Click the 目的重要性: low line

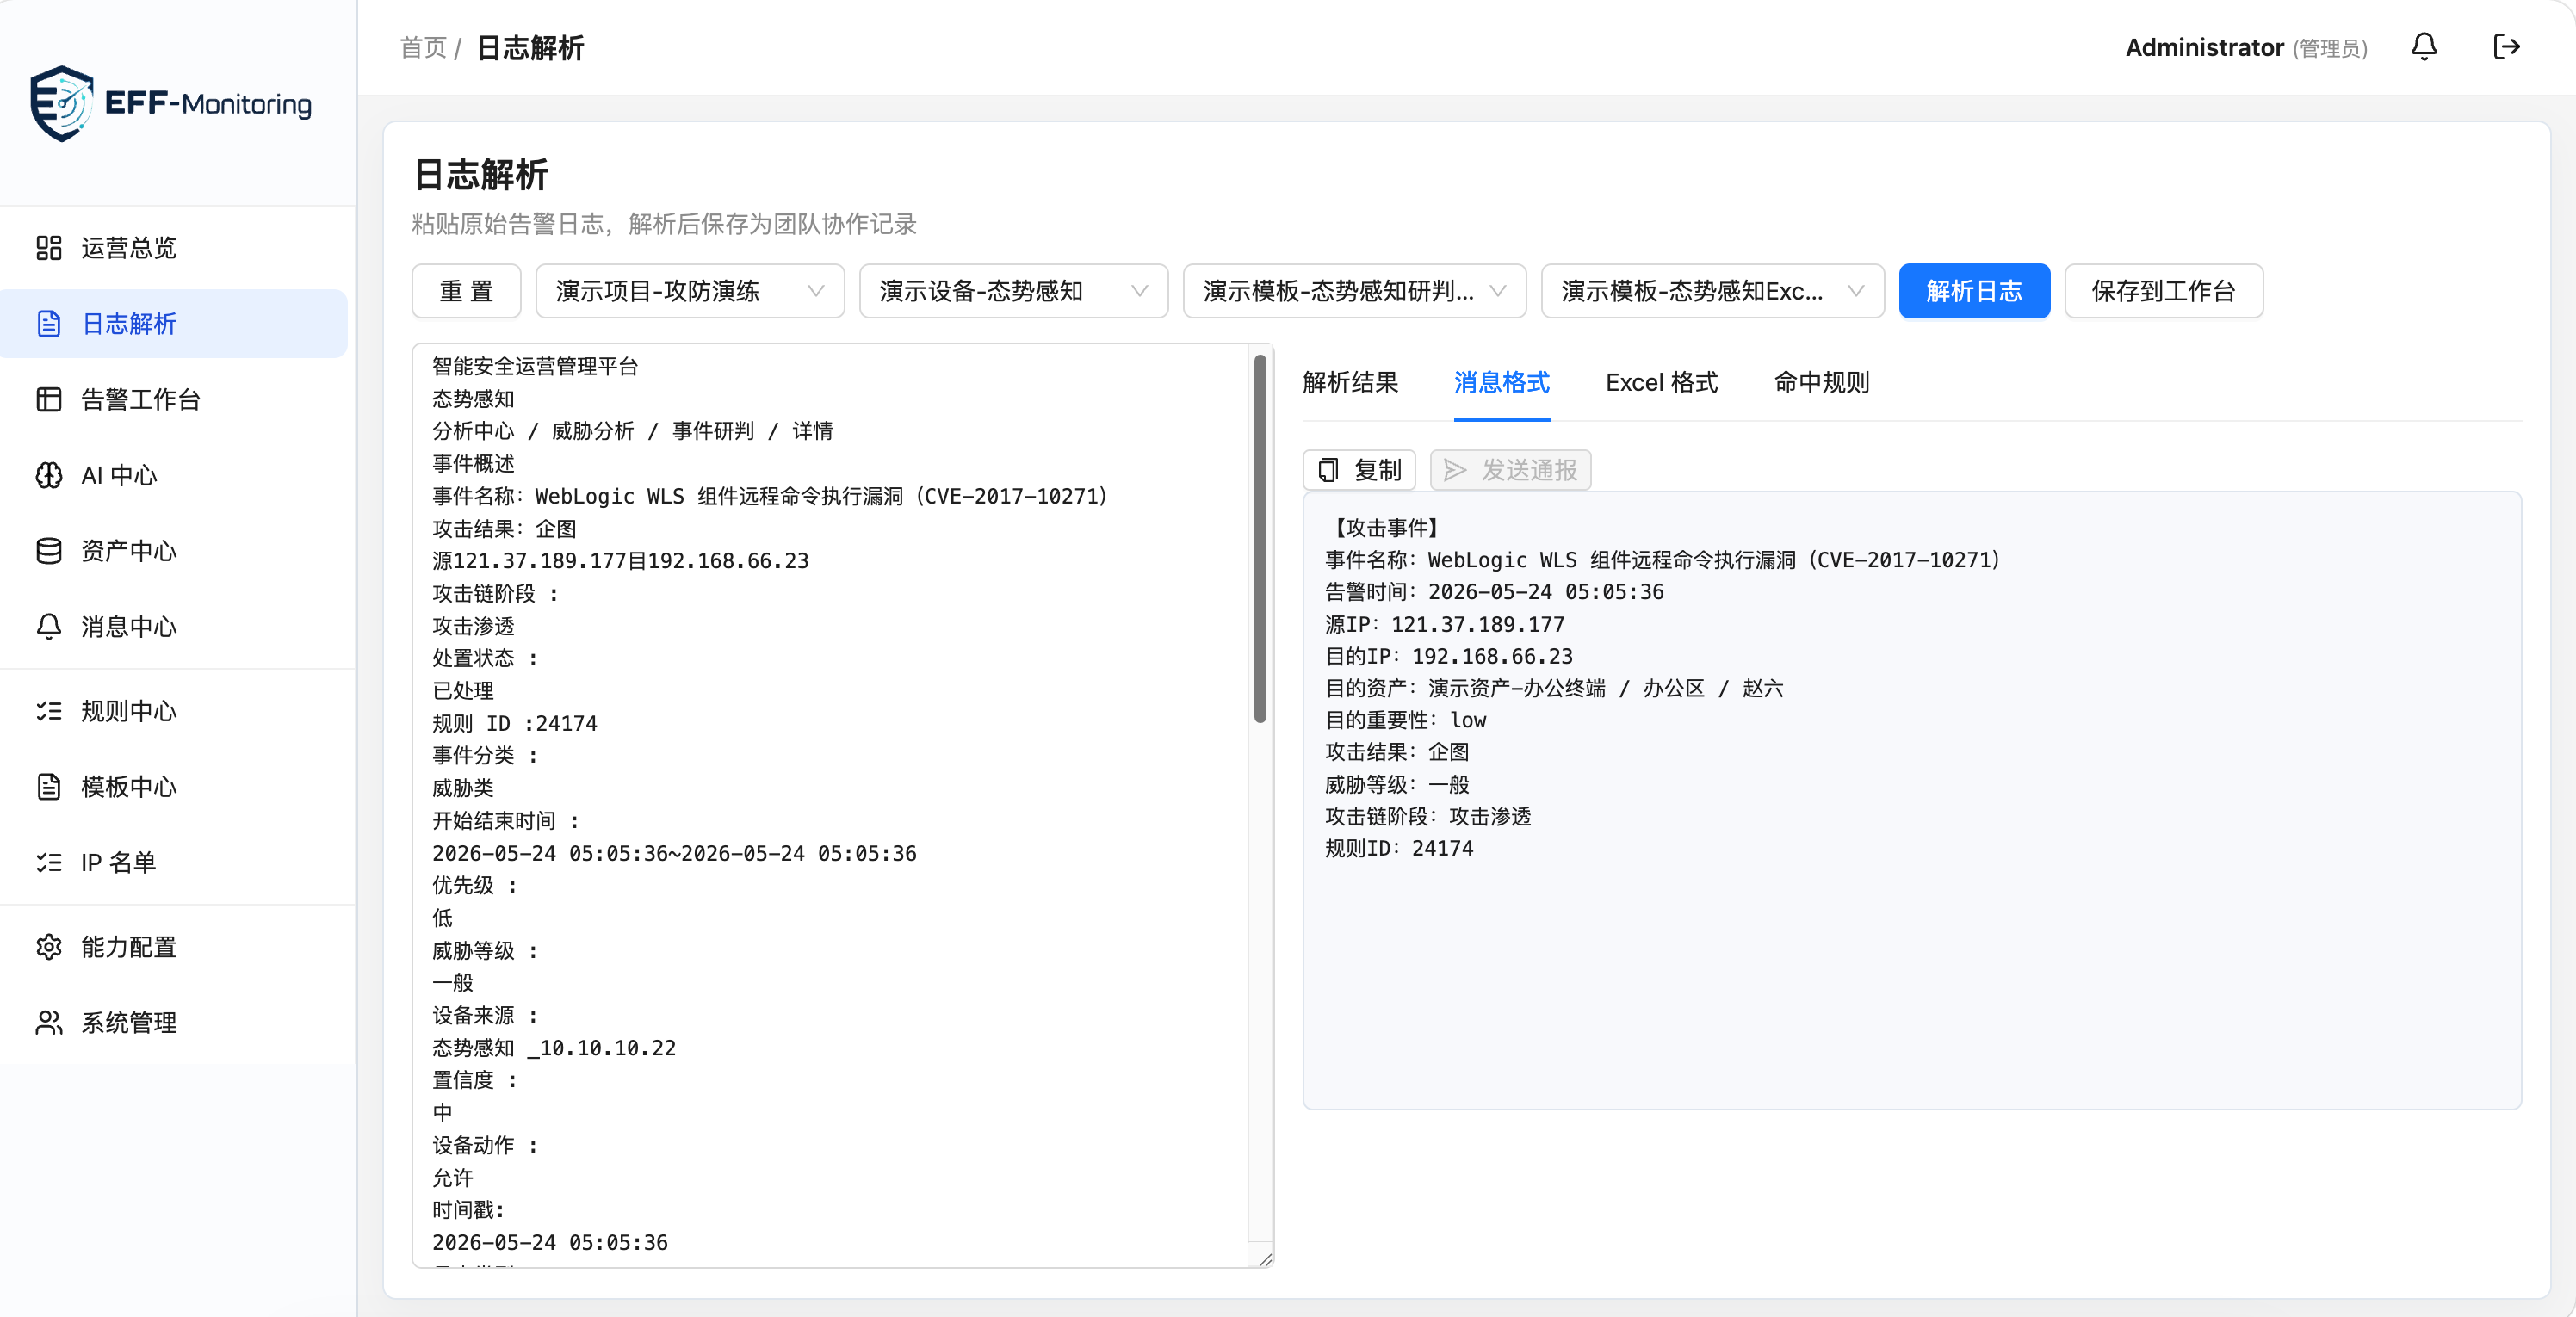tap(1405, 720)
